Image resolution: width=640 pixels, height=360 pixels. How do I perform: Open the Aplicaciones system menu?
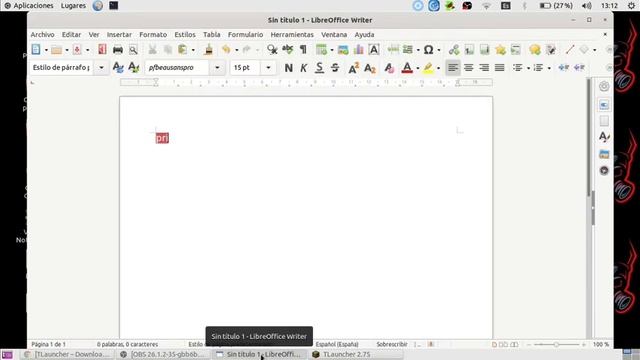coord(29,6)
